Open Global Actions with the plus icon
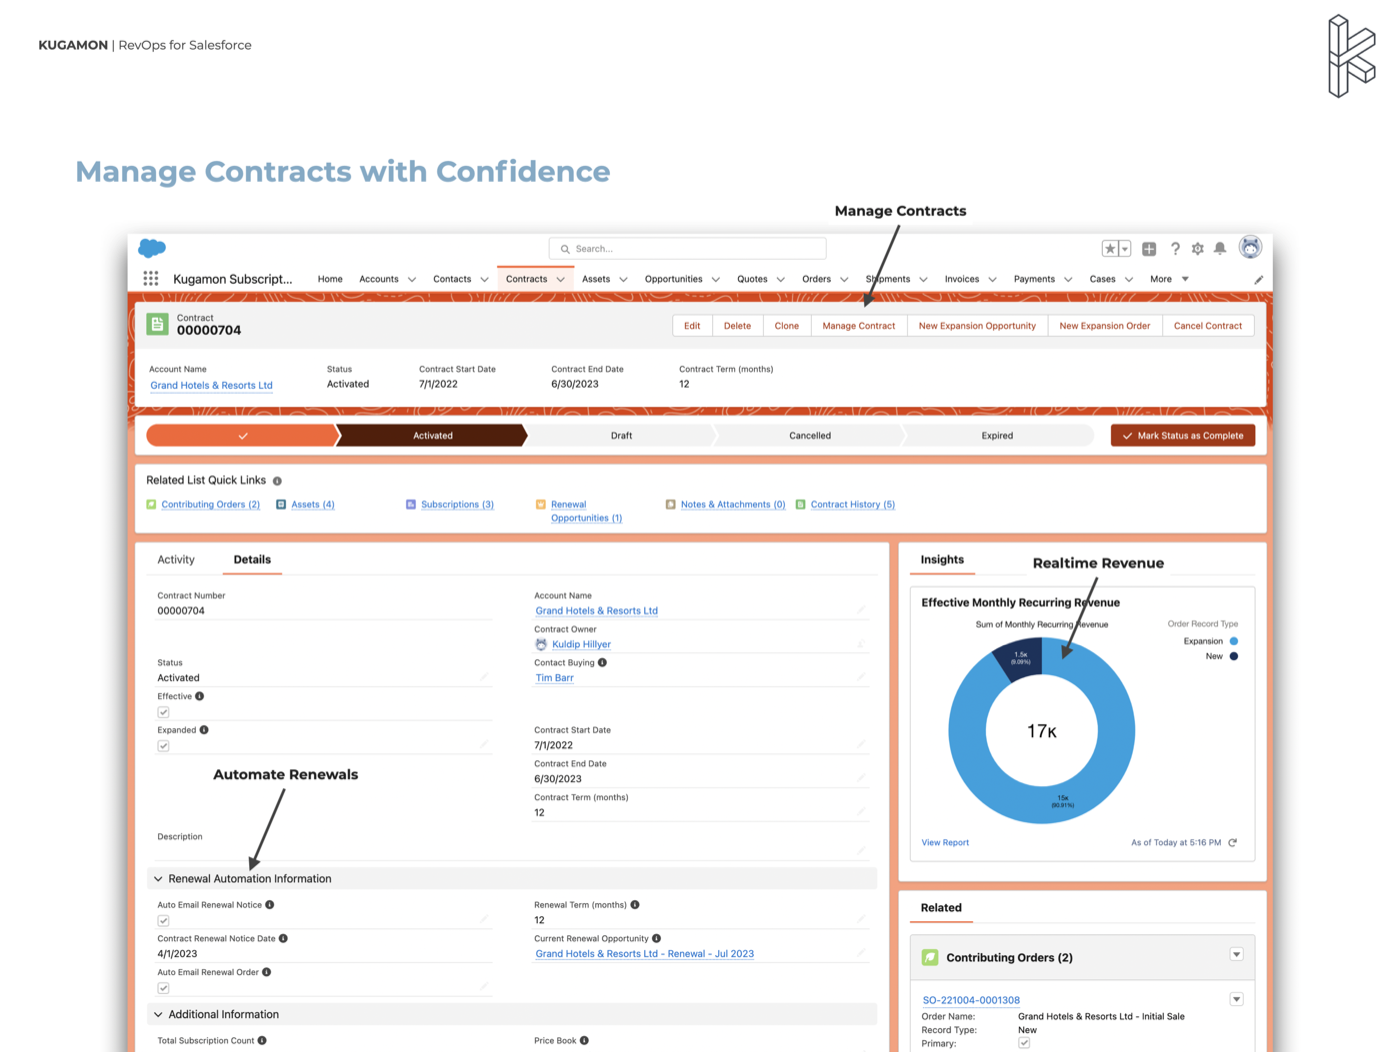1400x1052 pixels. point(1148,247)
